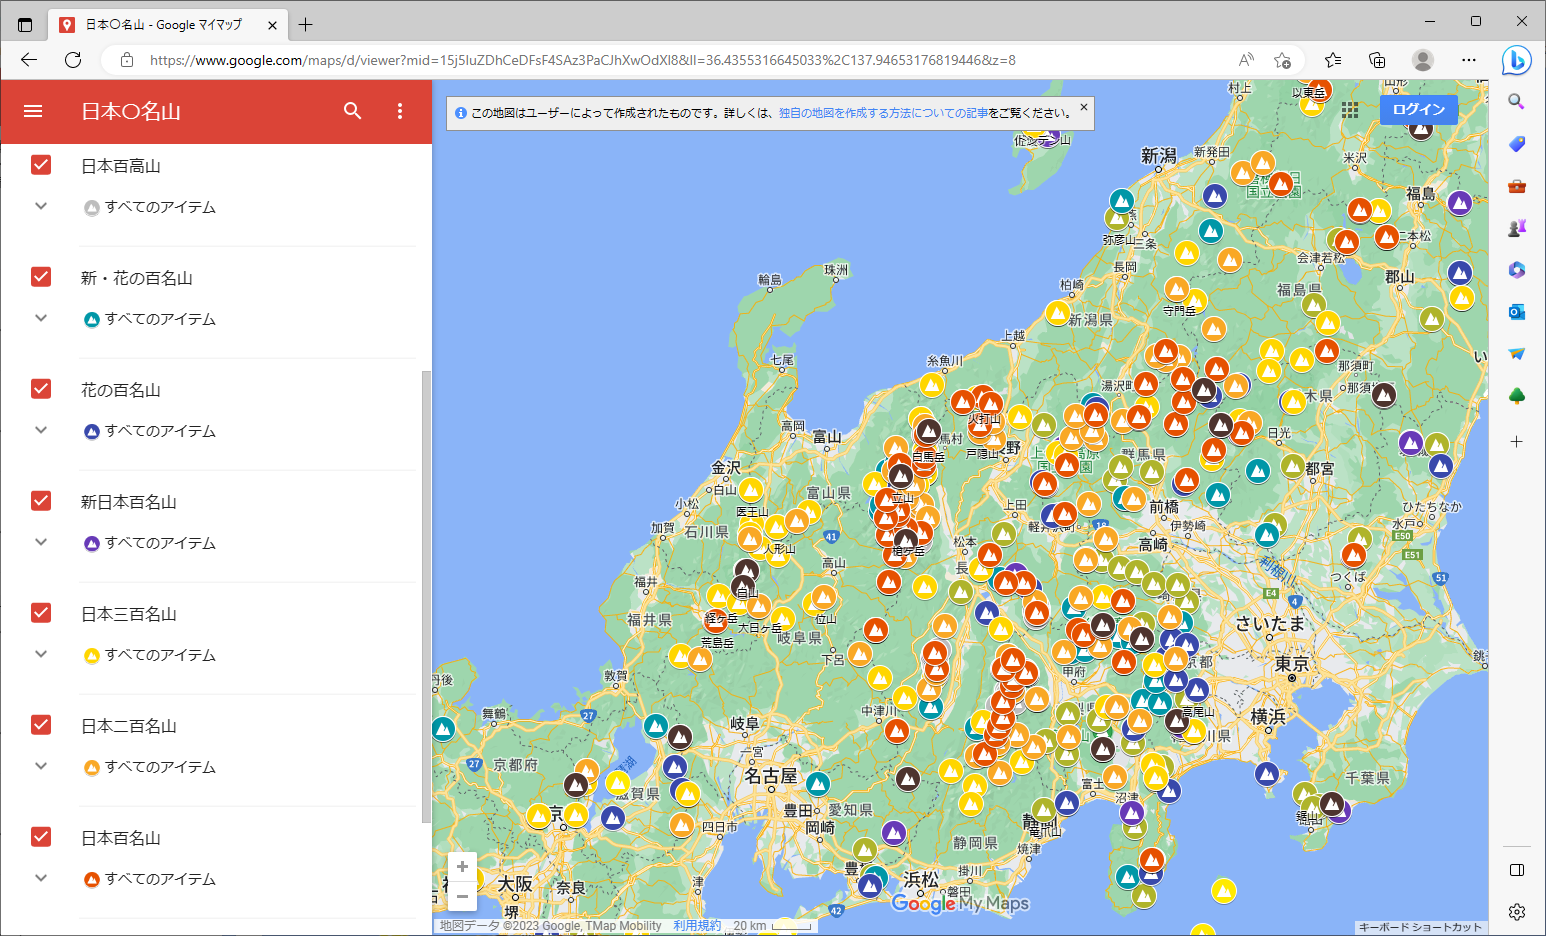Refresh the page using browser reload icon
The width and height of the screenshot is (1546, 936).
(x=73, y=60)
